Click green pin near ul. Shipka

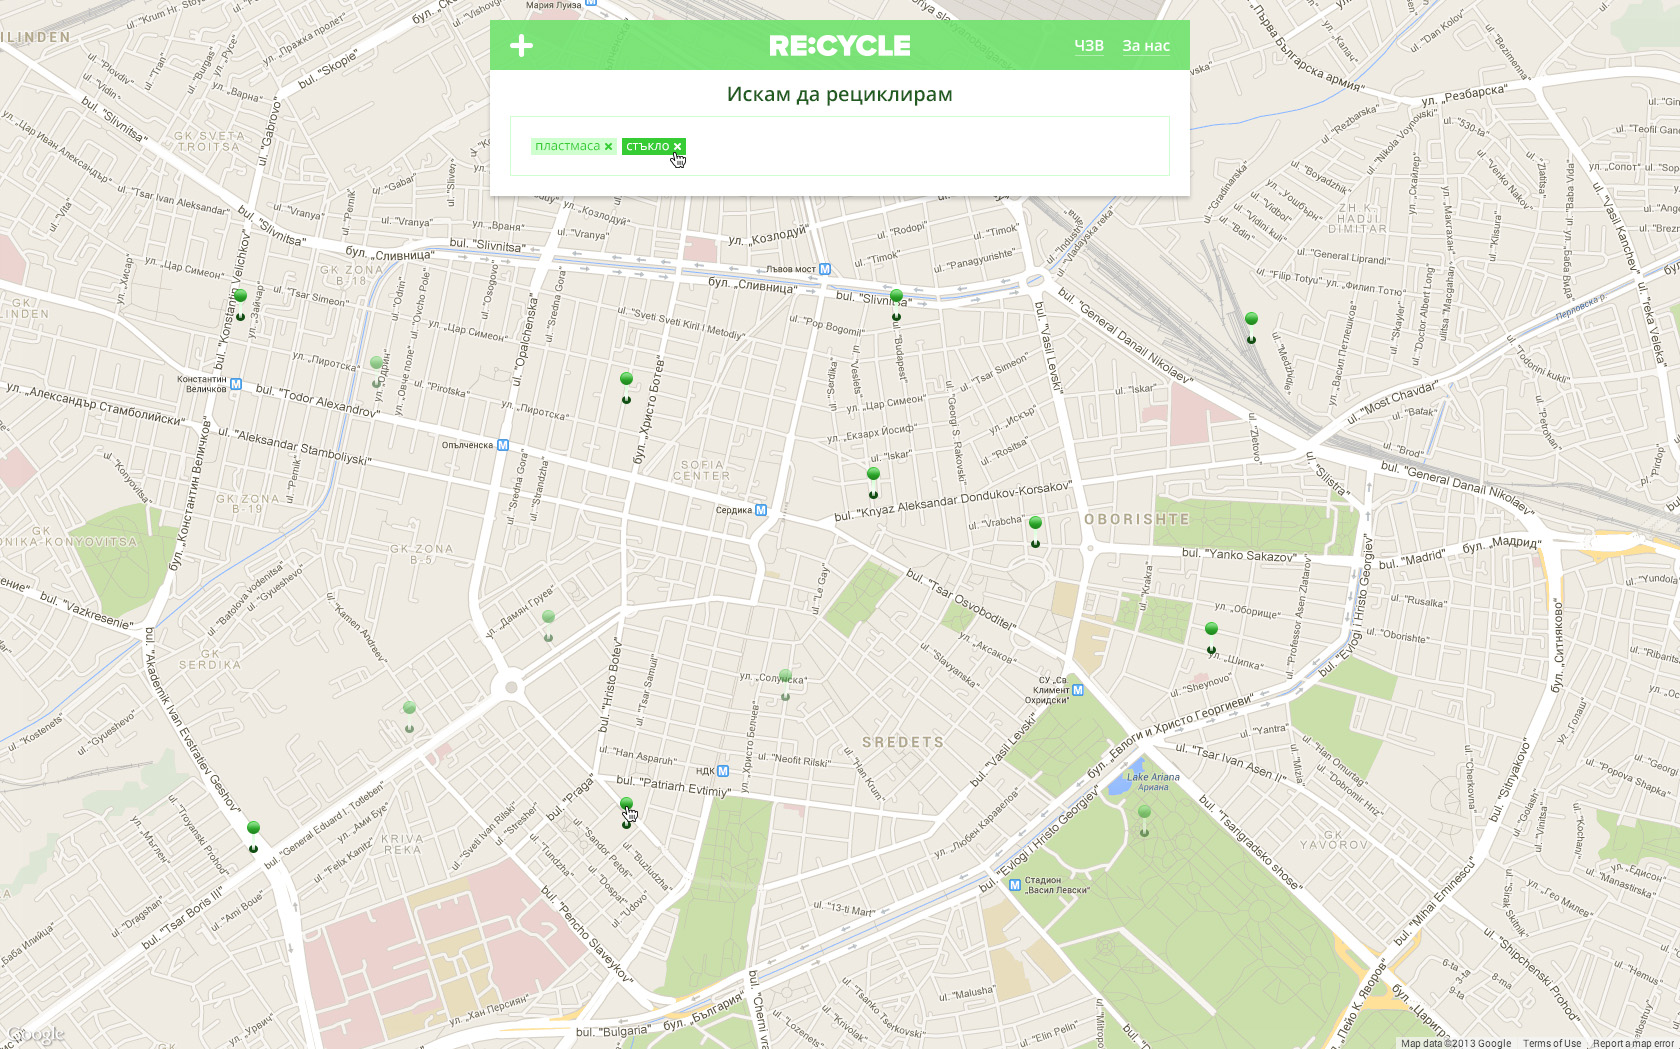(x=1211, y=630)
